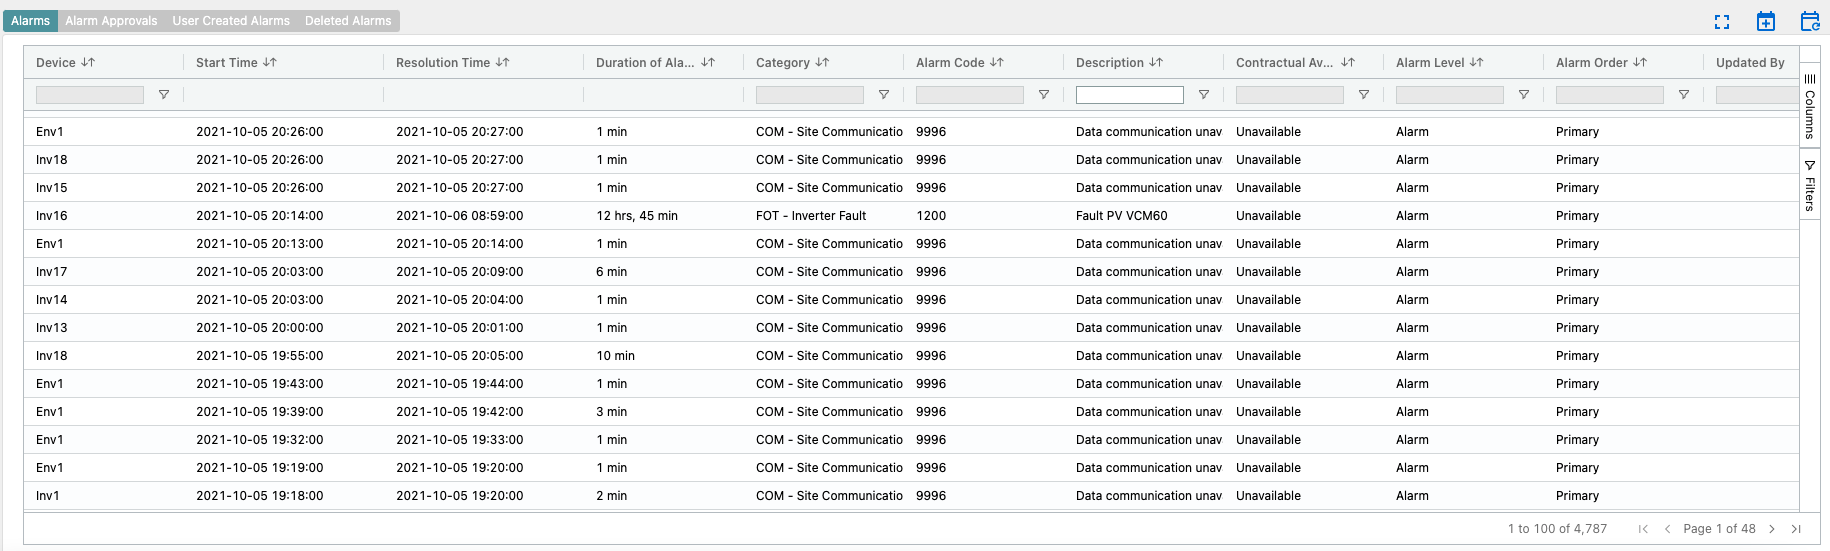Enter fullscreen mode for the alarms table
Screen dimensions: 1830x551
[x=1722, y=22]
